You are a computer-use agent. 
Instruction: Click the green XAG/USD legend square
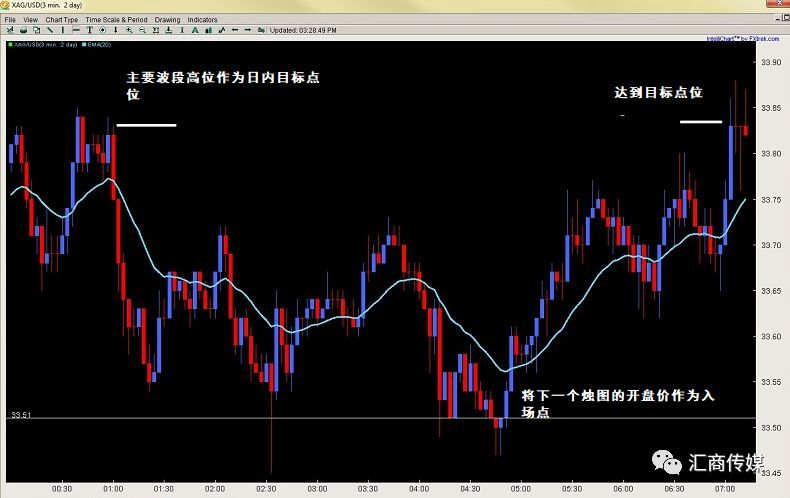click(10, 45)
